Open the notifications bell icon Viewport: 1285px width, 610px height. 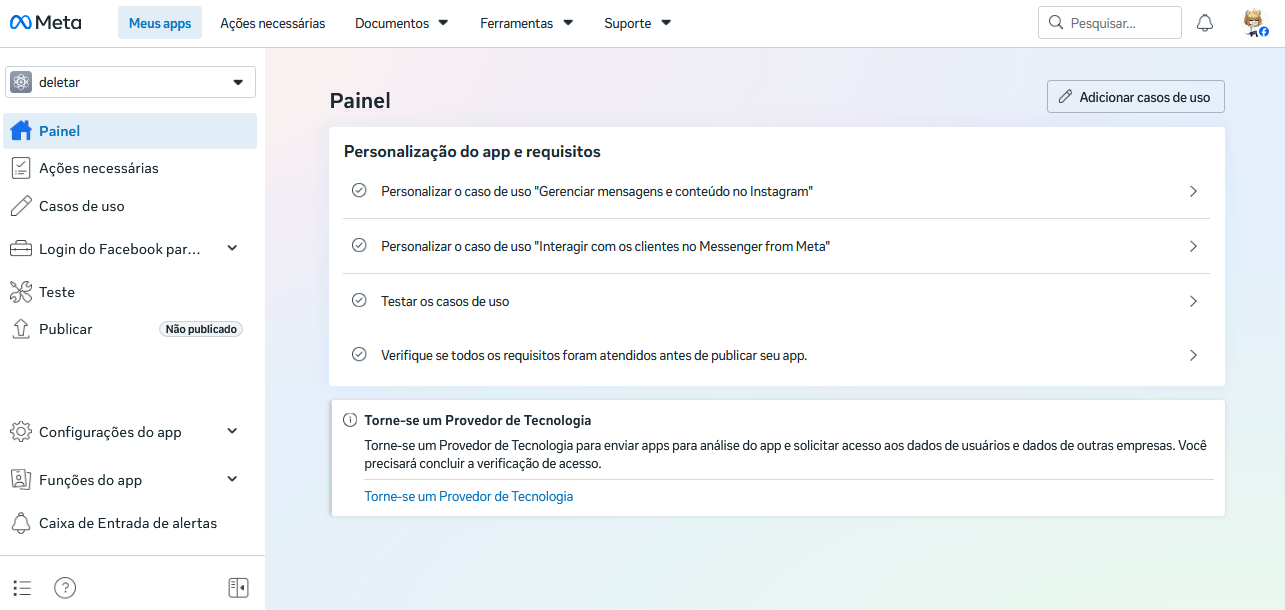(x=1205, y=23)
